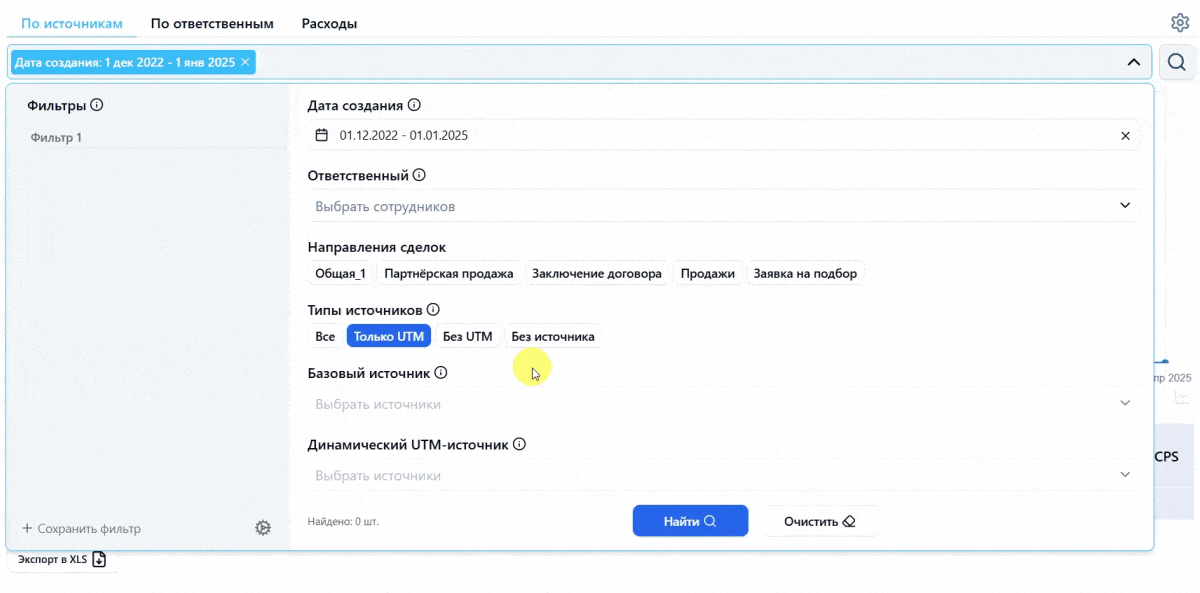Switch to По ответственным tab

212,23
